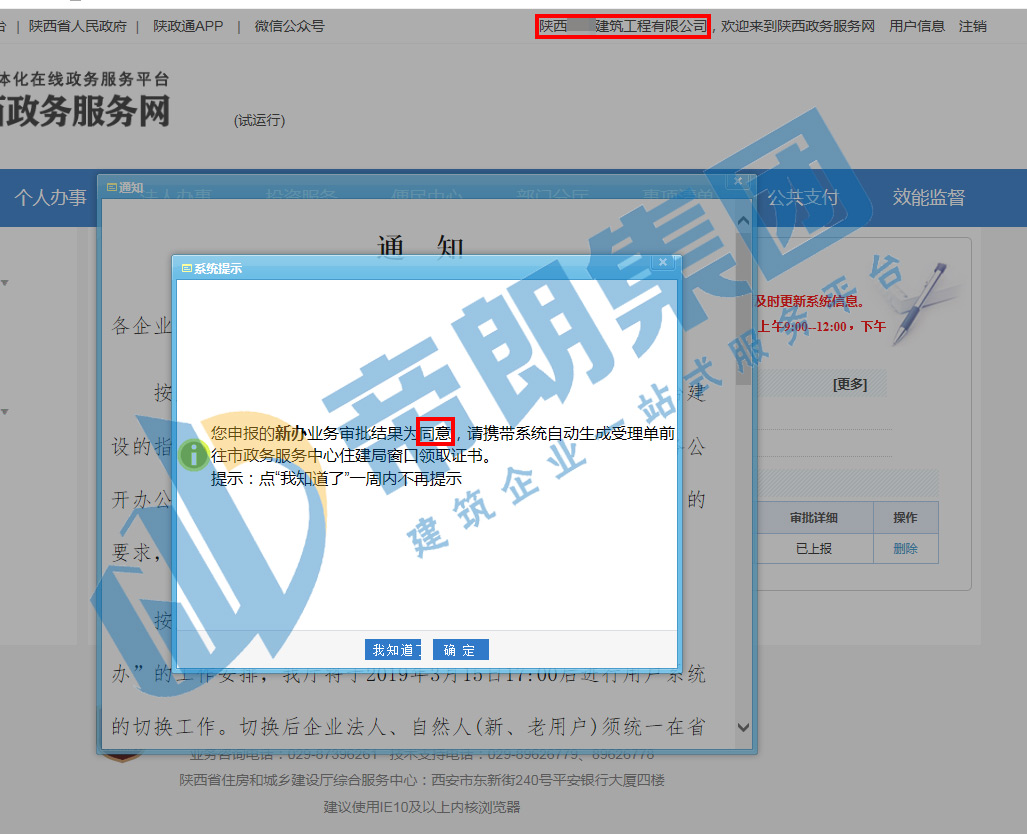Open the 陕政通APP link
The image size is (1027, 834).
pyautogui.click(x=188, y=26)
